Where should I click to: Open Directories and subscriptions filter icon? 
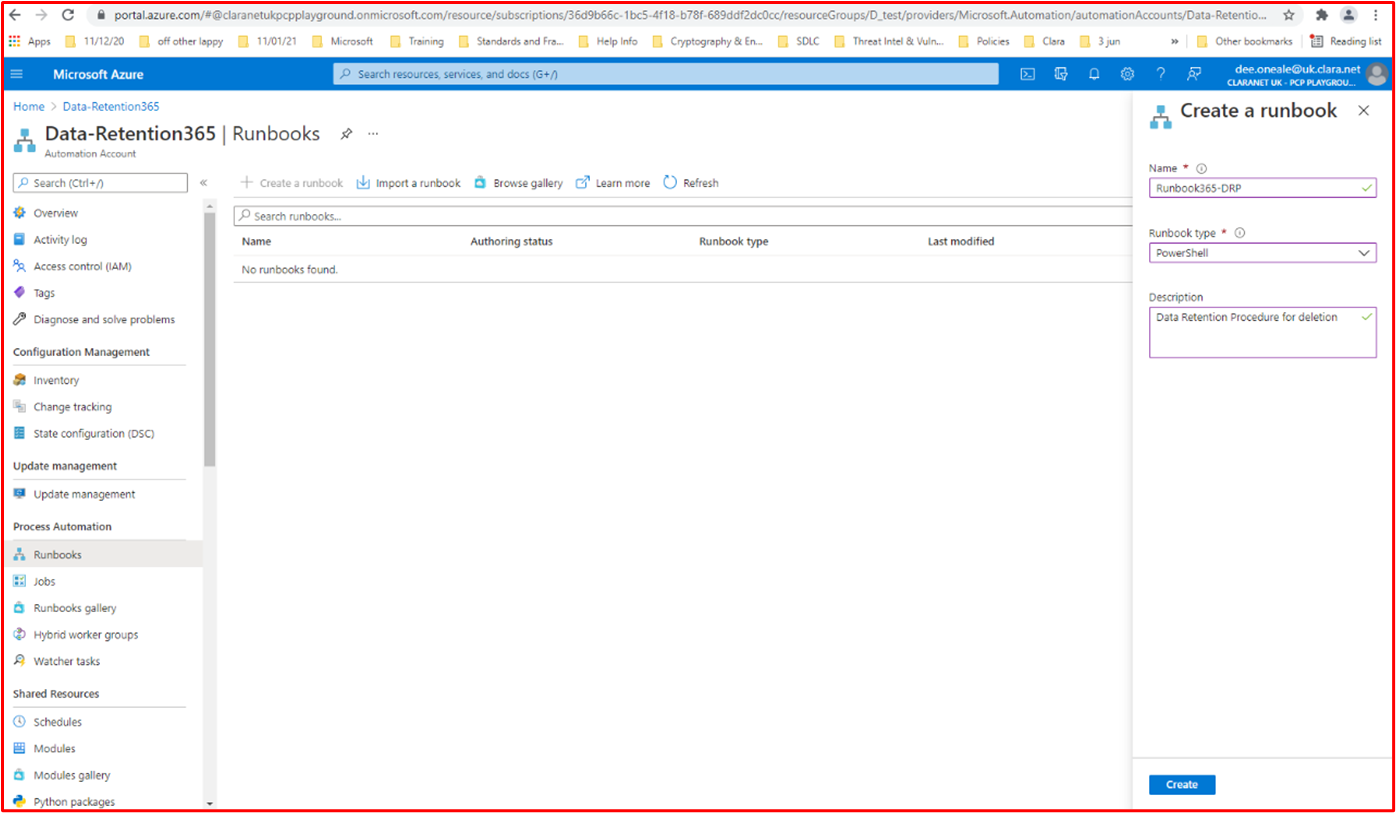click(x=1061, y=74)
